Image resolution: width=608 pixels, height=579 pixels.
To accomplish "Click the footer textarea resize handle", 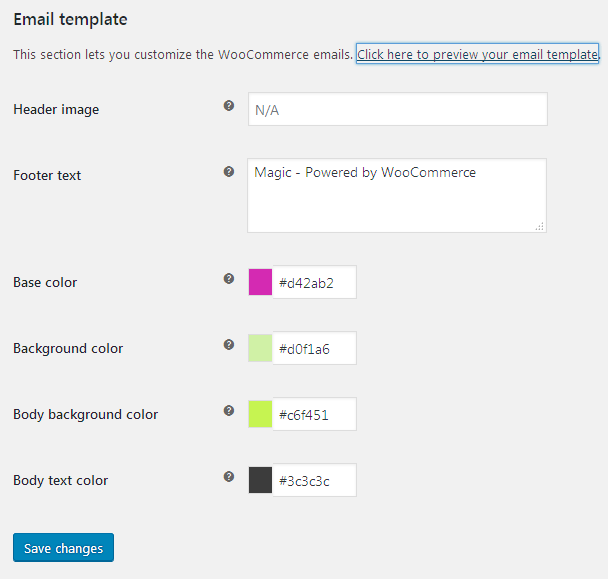I will tap(539, 226).
